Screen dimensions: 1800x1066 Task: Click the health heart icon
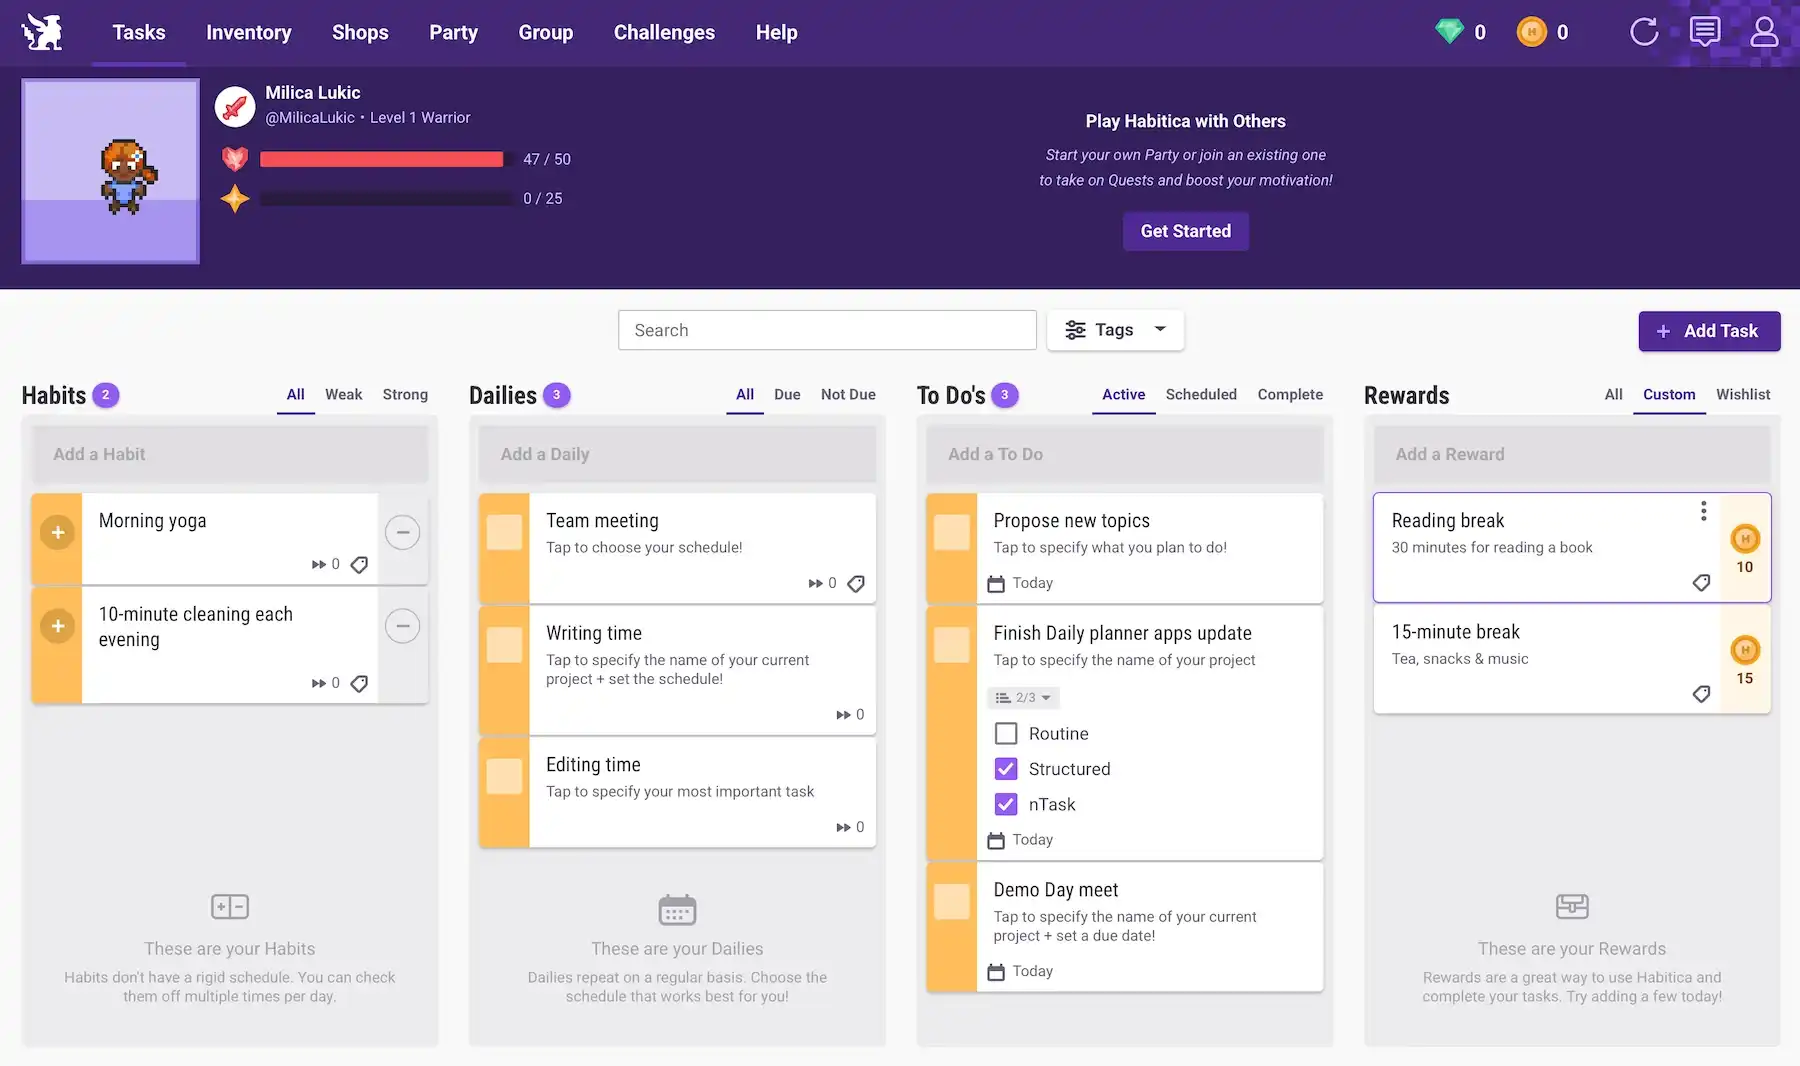[235, 159]
